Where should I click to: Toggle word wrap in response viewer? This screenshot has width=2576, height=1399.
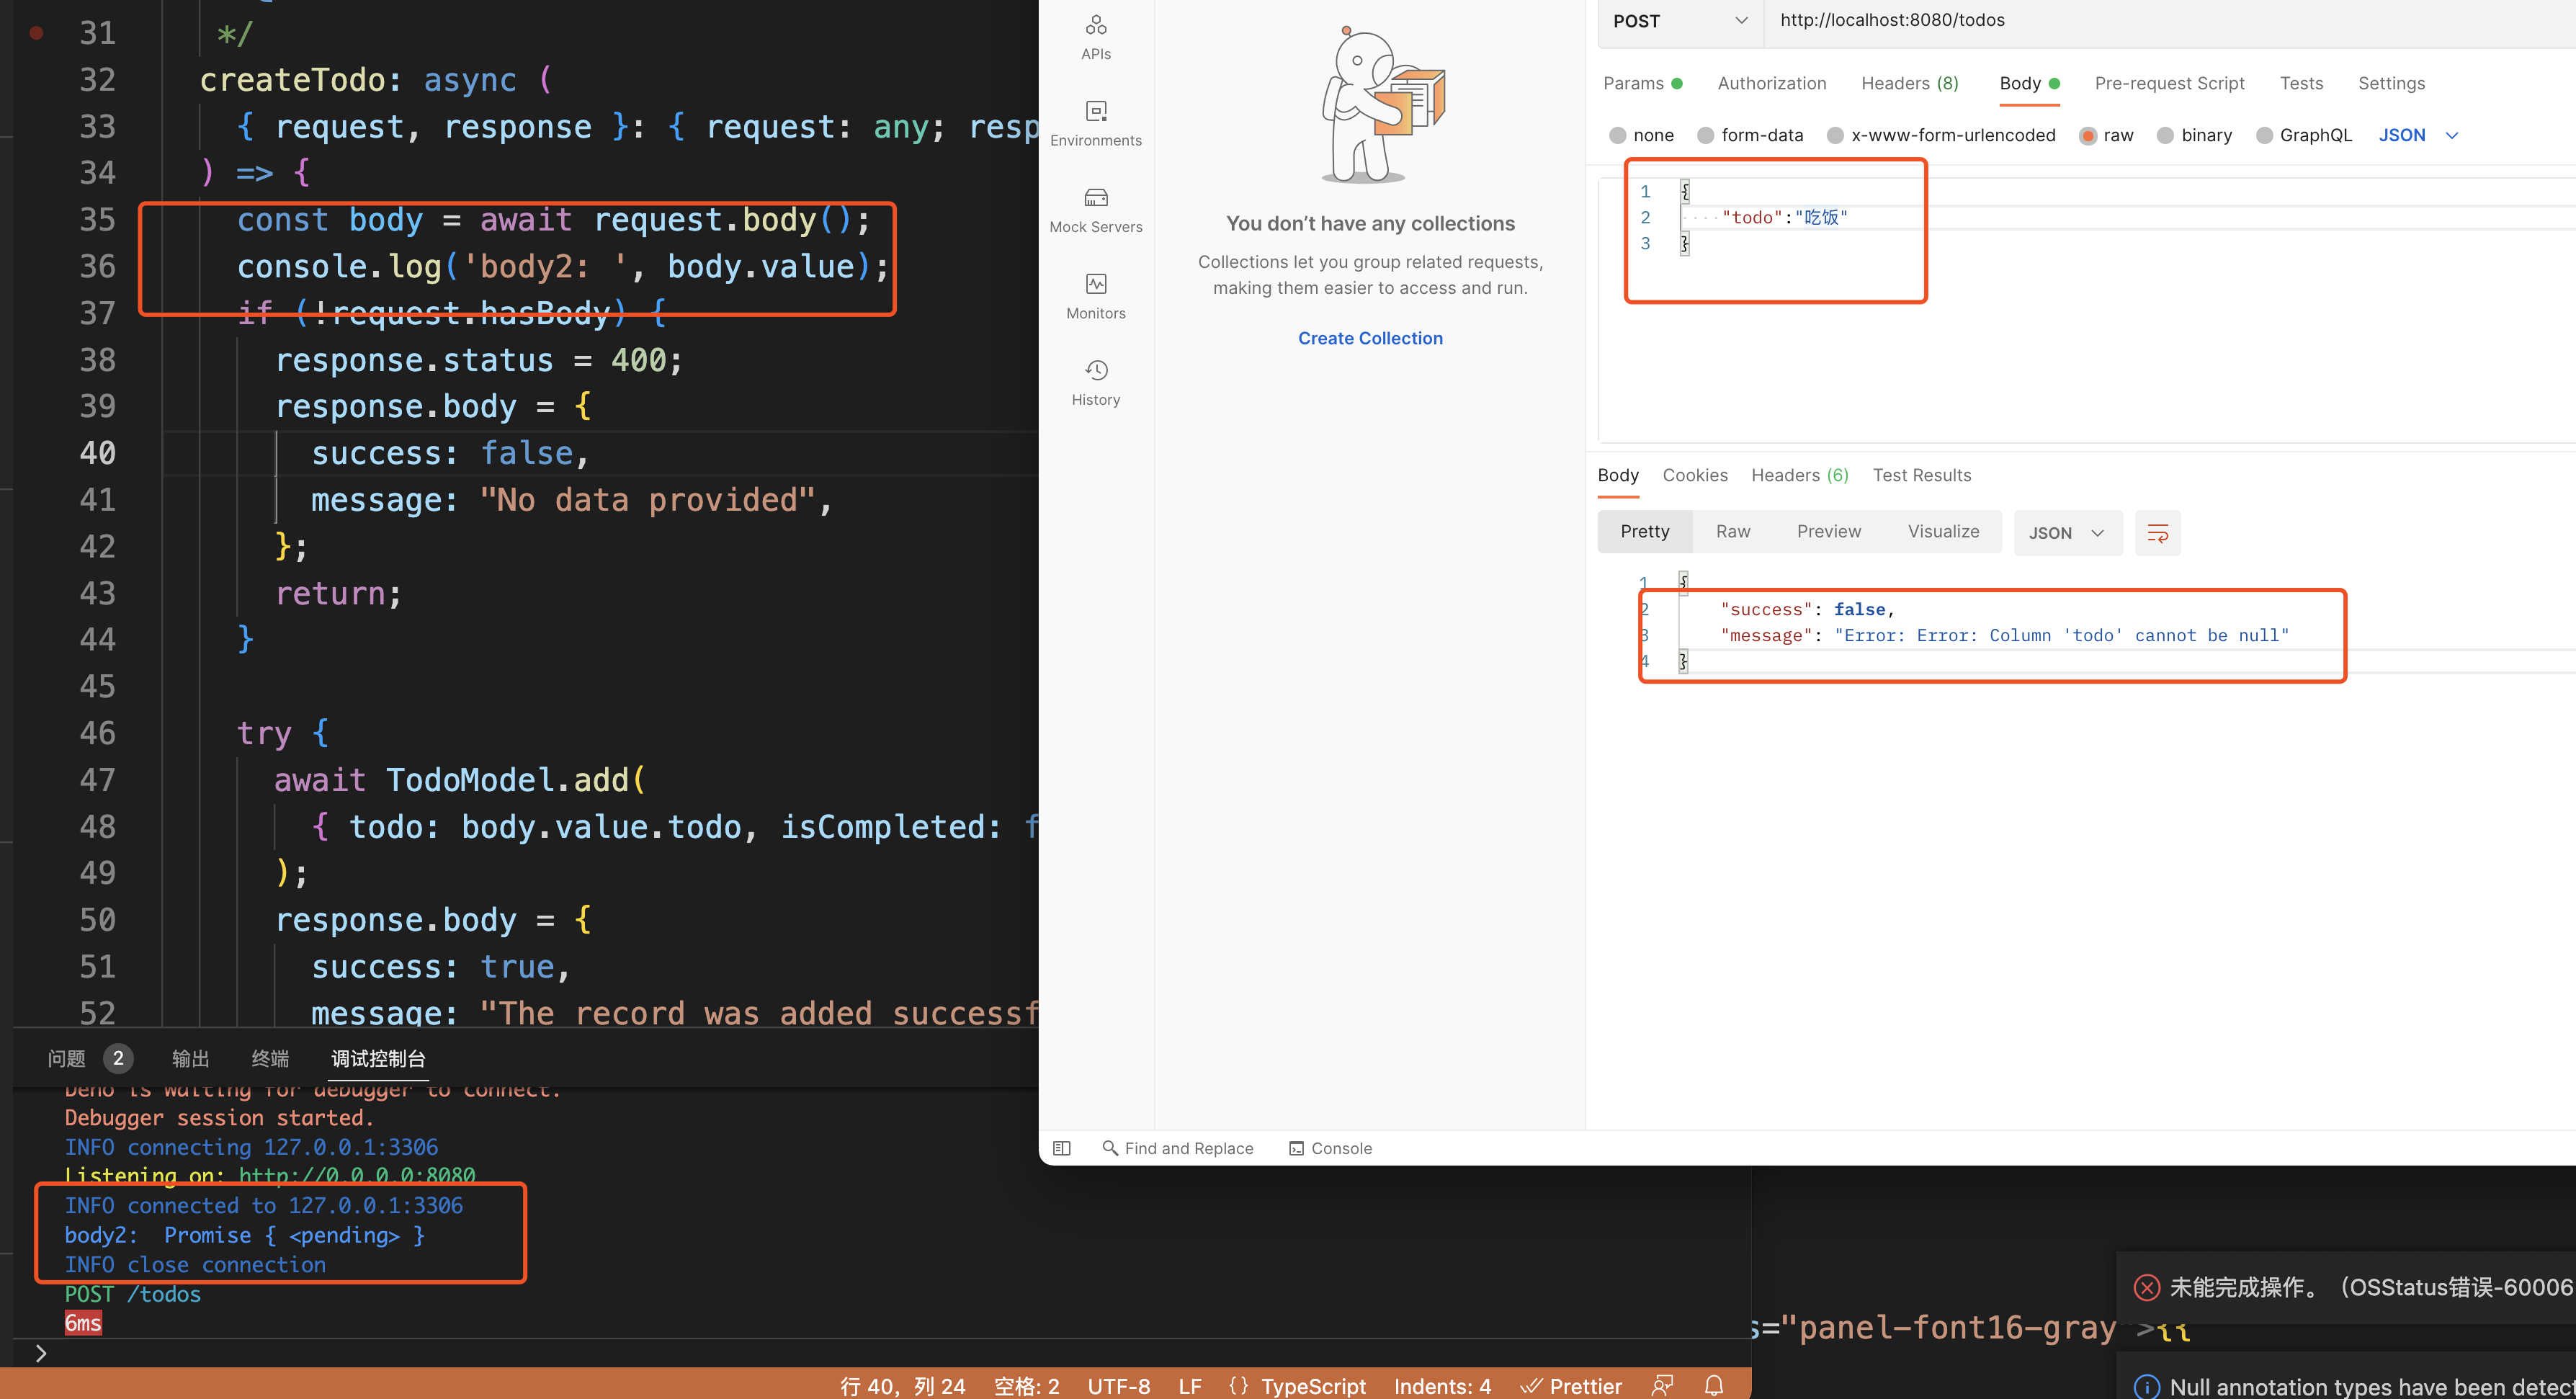[2157, 533]
